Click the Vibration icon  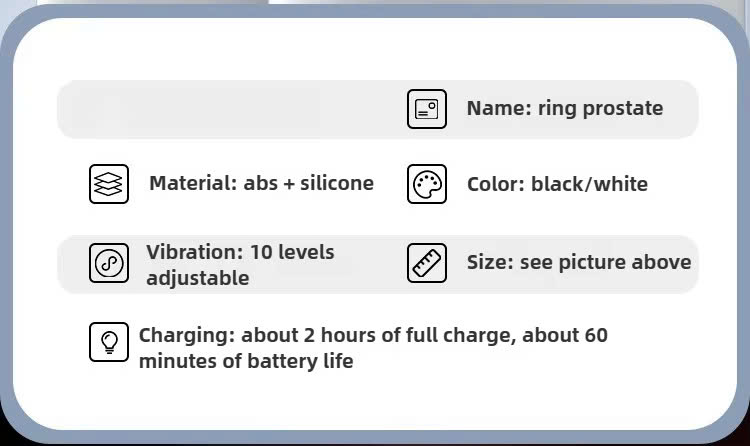tap(109, 264)
